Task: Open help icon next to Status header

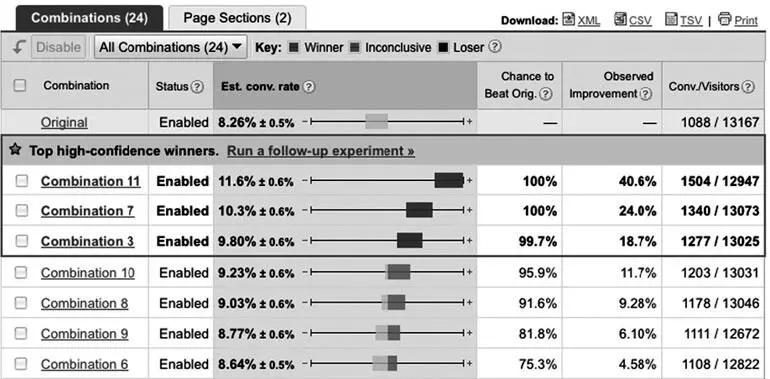Action: (197, 87)
